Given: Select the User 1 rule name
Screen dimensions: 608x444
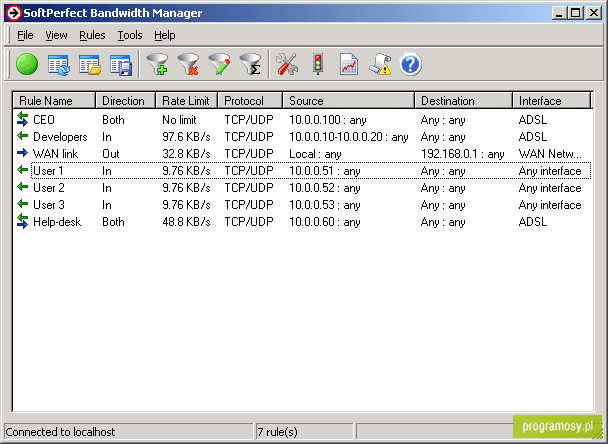Looking at the screenshot, I should [48, 171].
